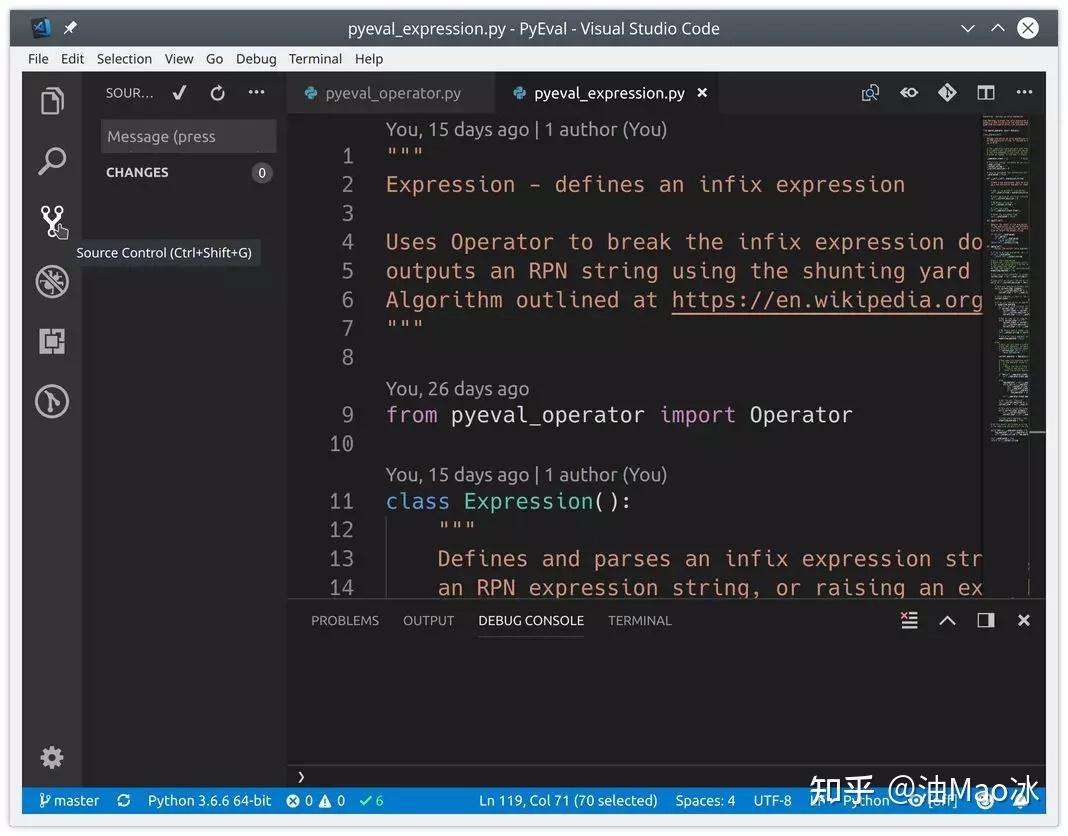Open the title bar dropdown chevron
The image size is (1068, 836).
click(x=967, y=28)
